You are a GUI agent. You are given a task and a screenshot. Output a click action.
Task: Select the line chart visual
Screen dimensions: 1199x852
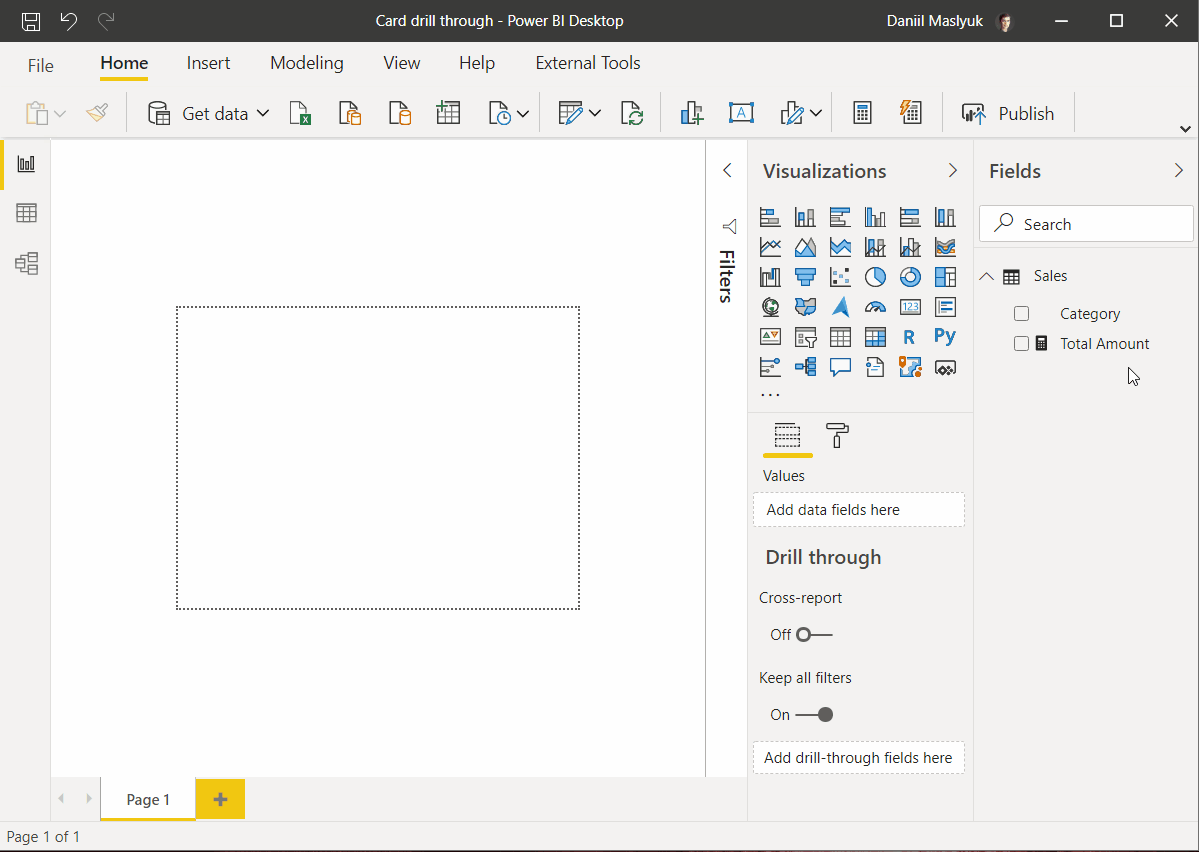tap(770, 247)
